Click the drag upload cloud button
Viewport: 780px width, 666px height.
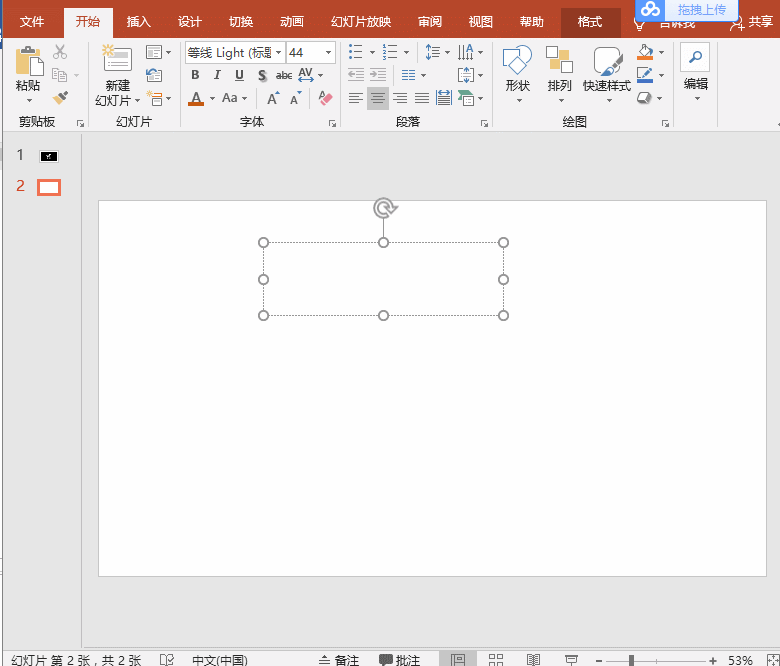(686, 9)
